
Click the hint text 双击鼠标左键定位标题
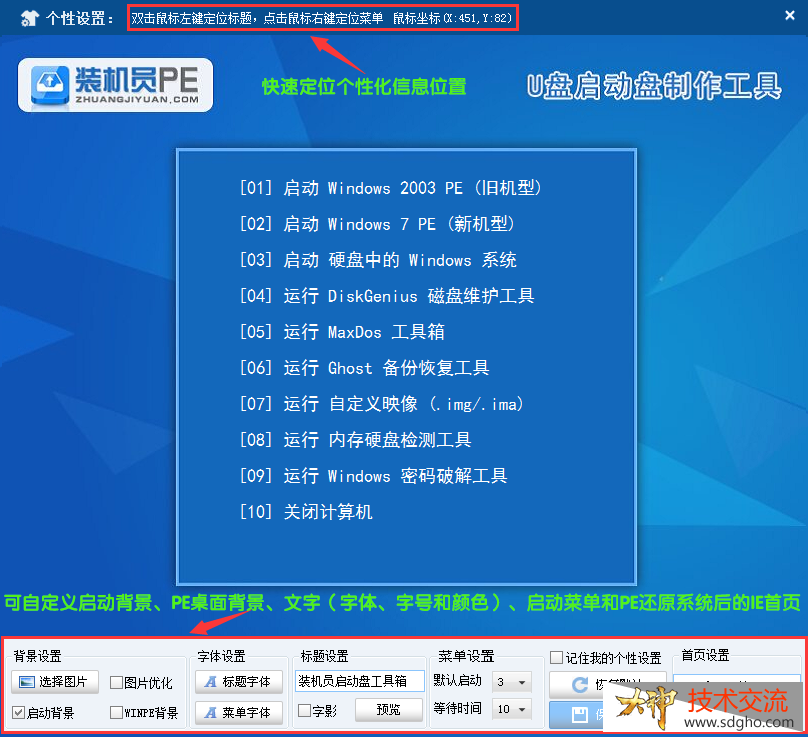[x=191, y=19]
